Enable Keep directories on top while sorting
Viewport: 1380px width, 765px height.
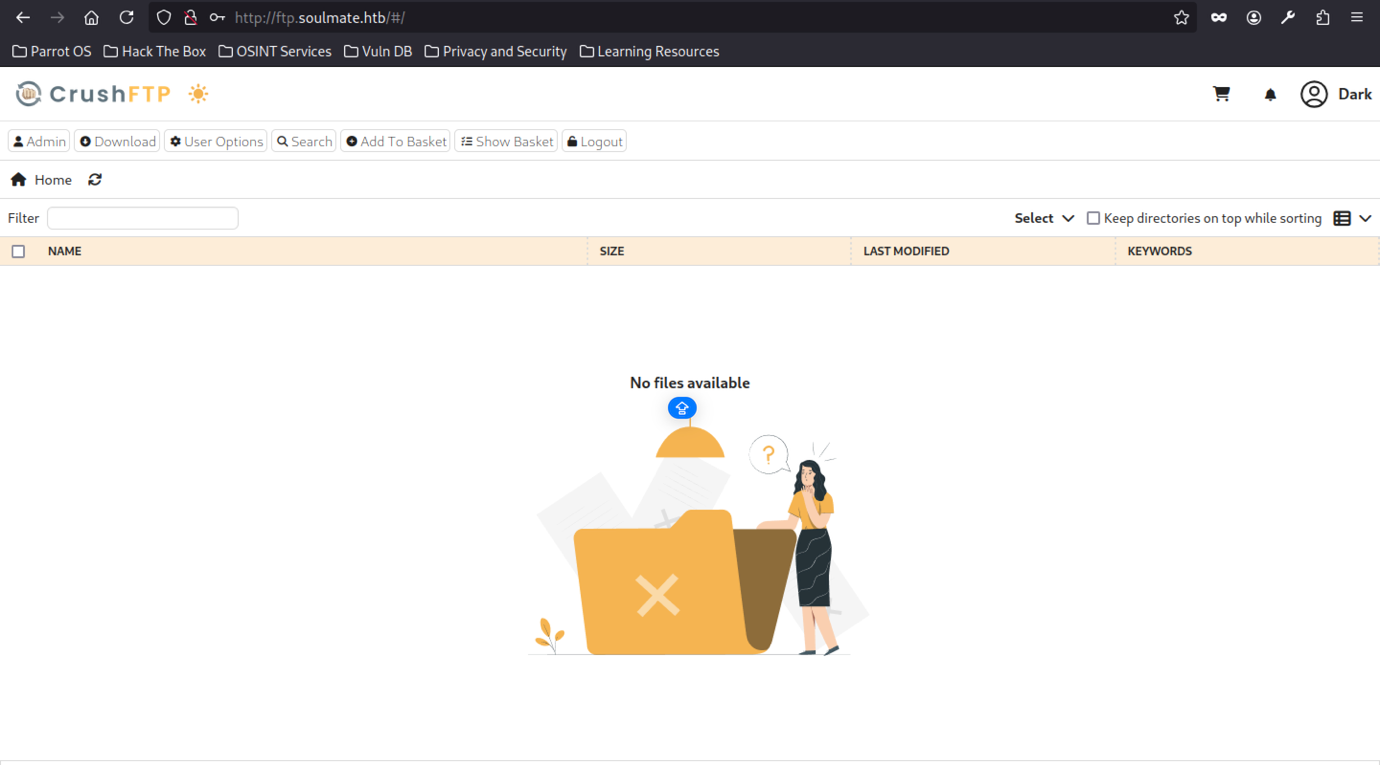click(x=1093, y=218)
